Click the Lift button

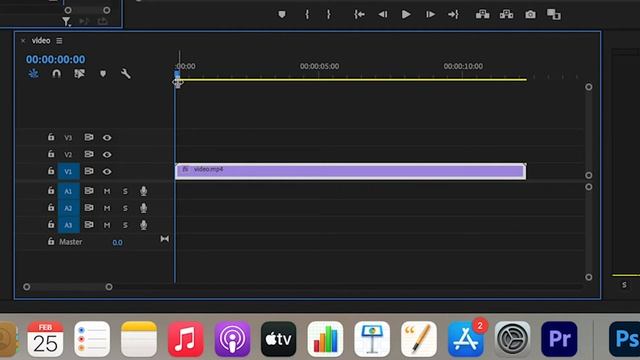pyautogui.click(x=482, y=15)
